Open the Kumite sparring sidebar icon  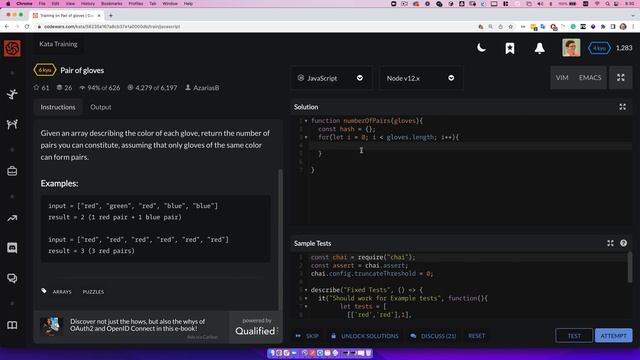[12, 124]
